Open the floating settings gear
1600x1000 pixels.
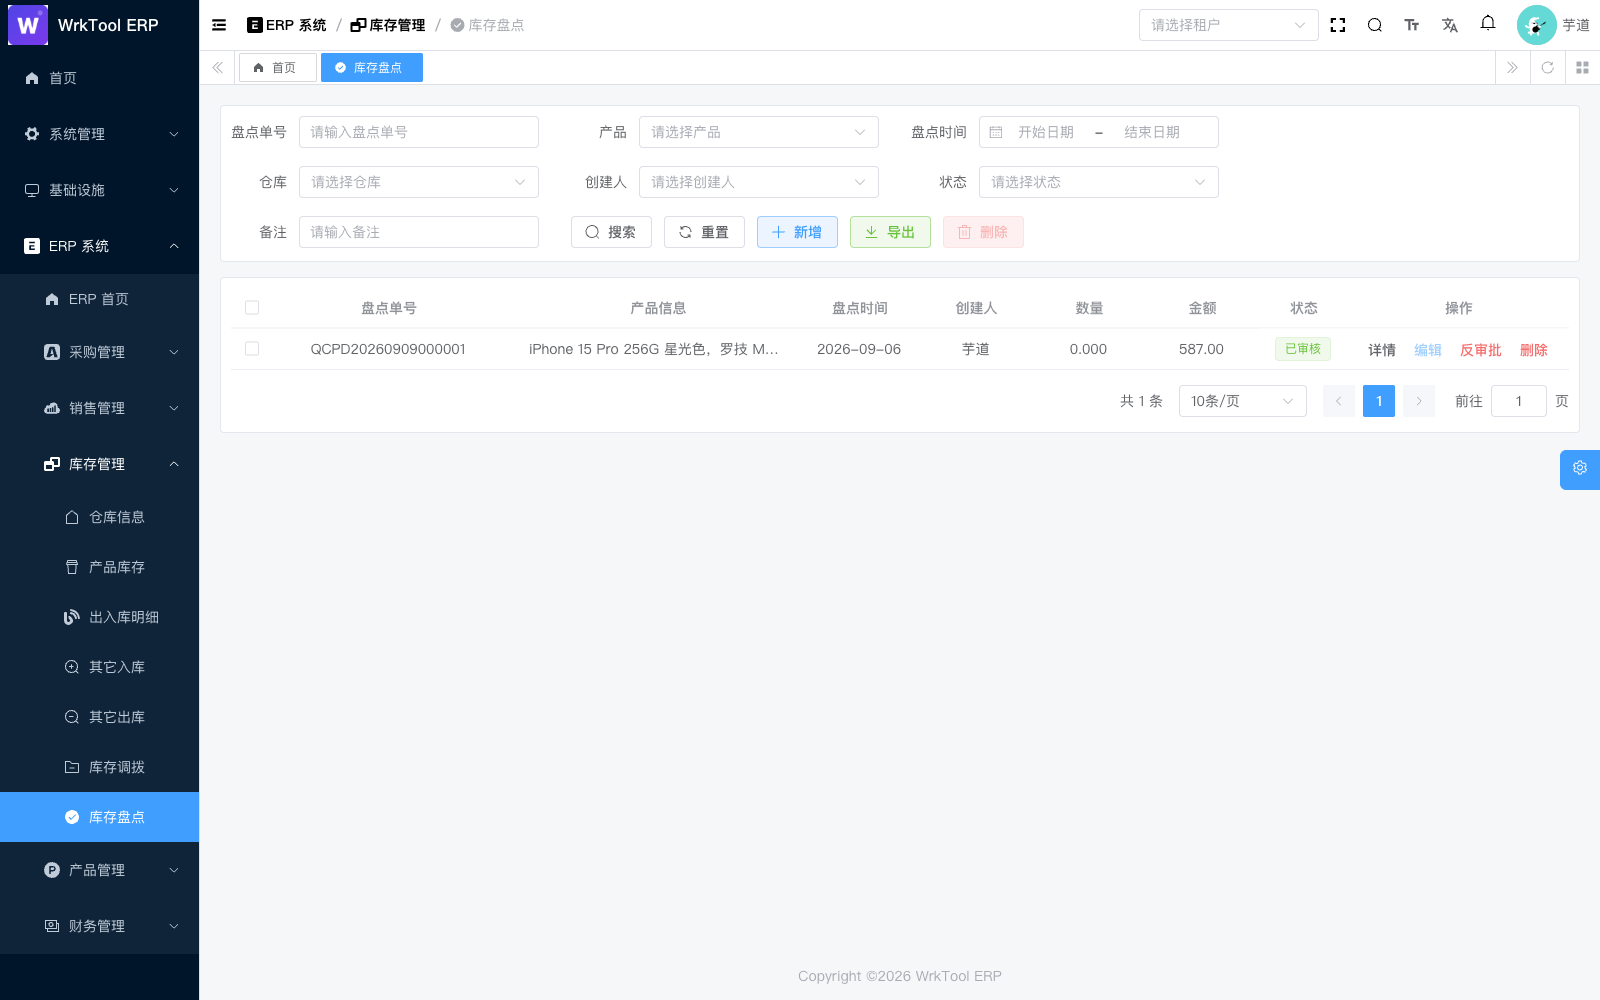[x=1580, y=469]
